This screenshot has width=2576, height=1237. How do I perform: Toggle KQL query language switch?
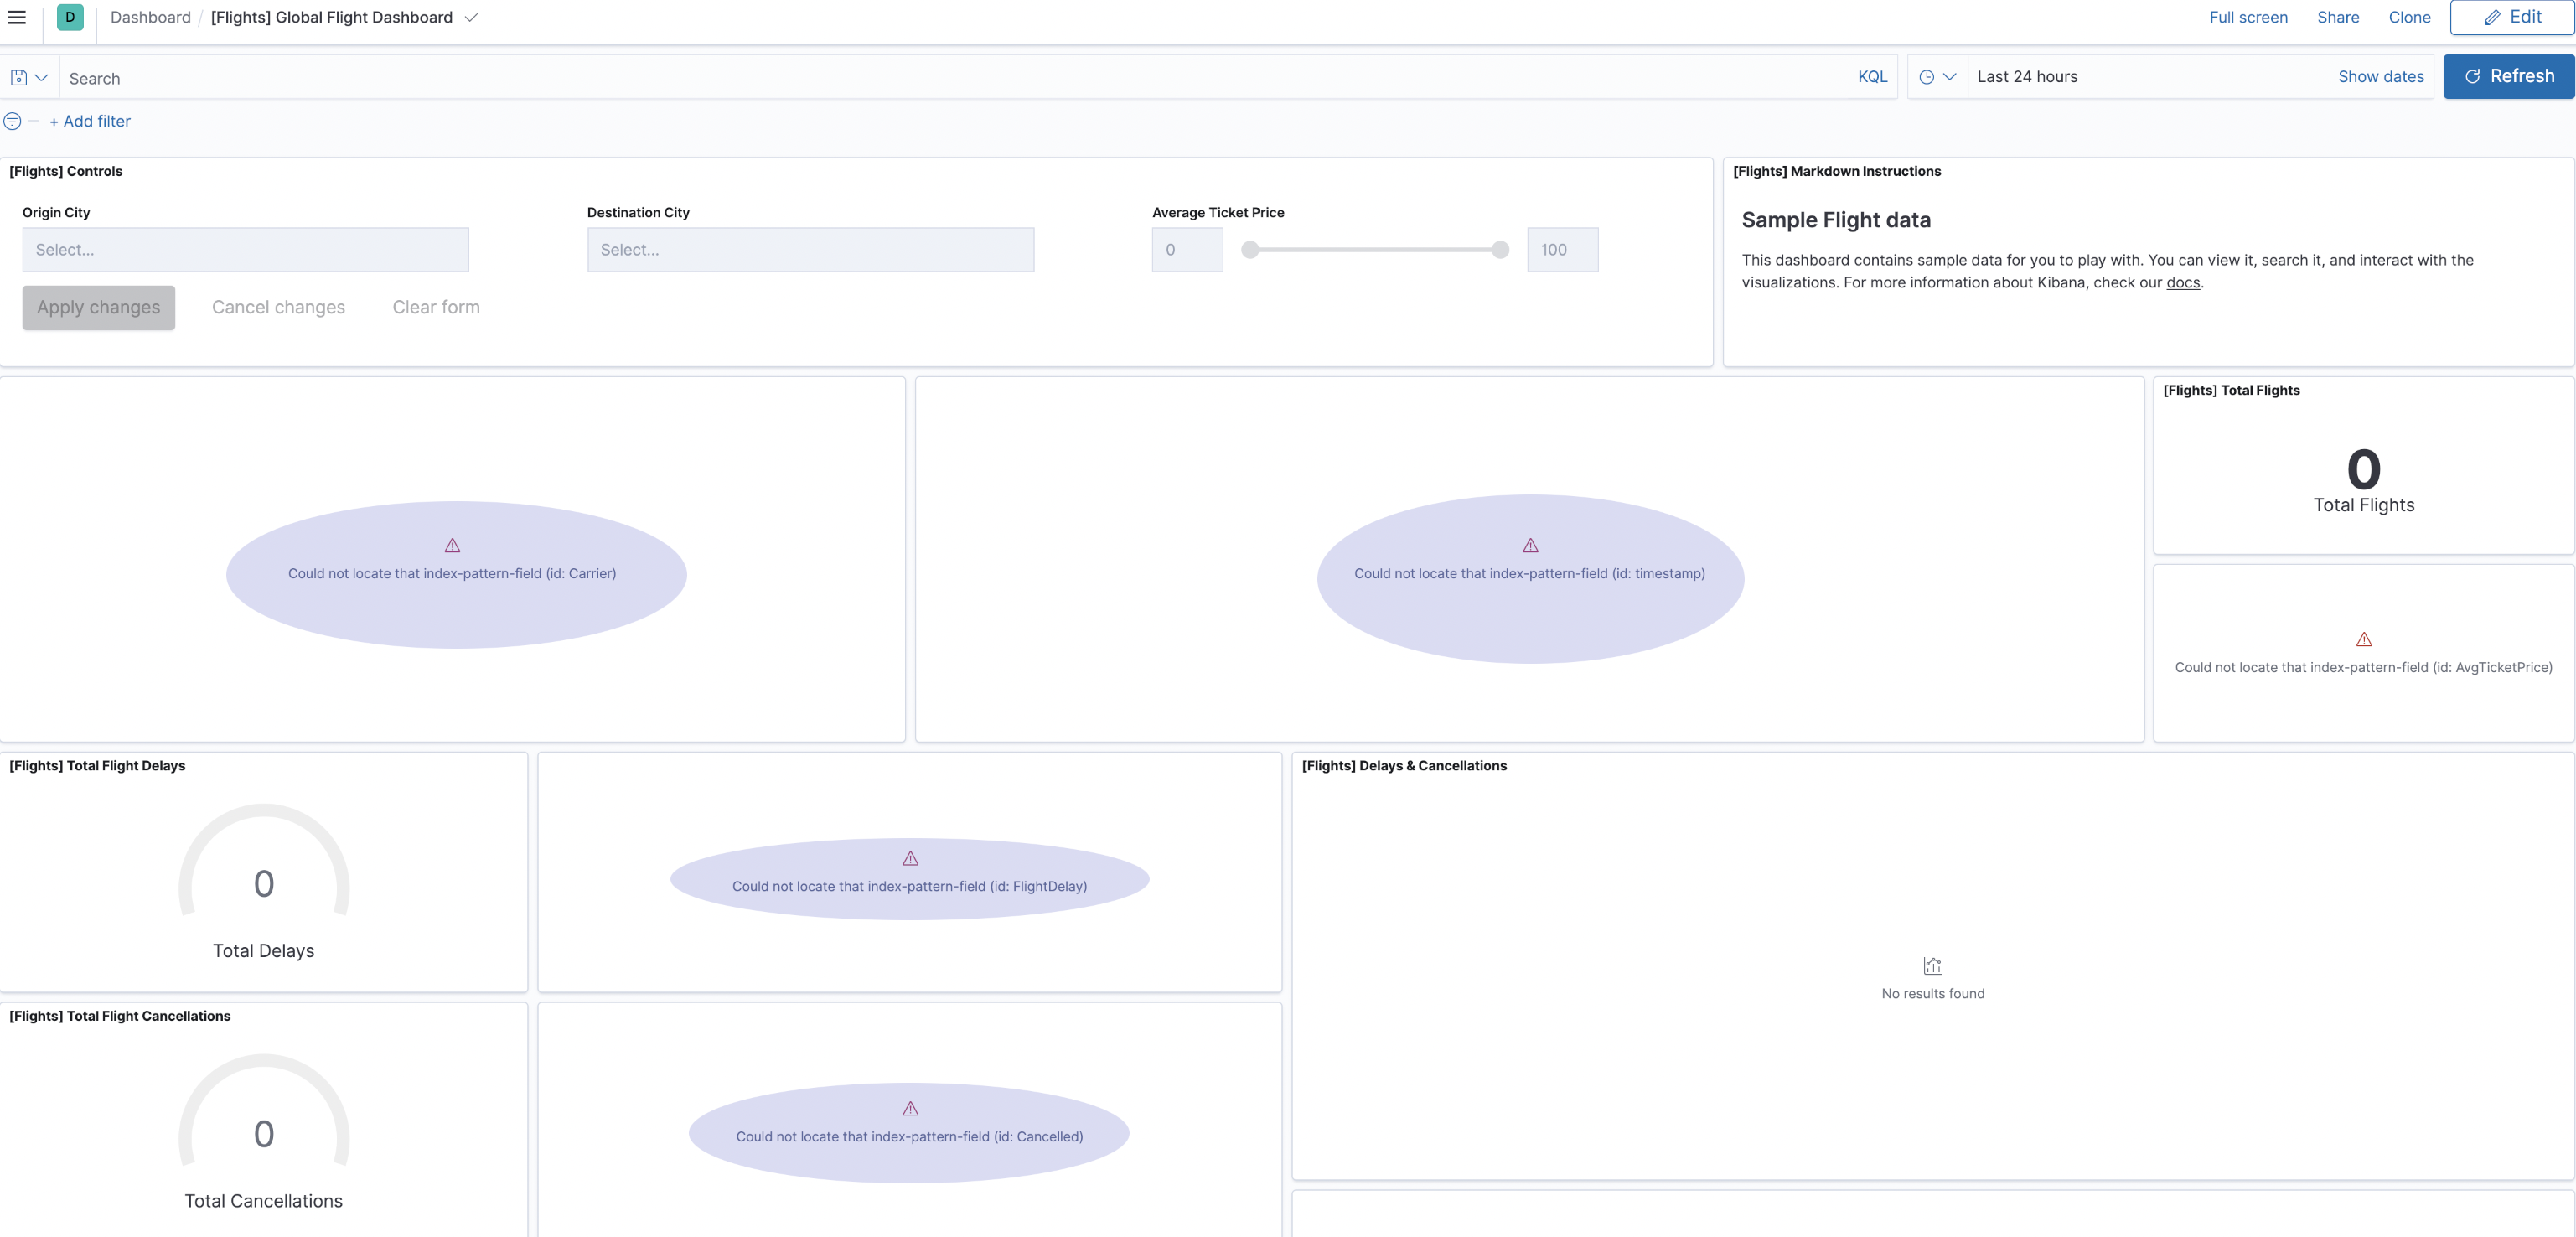click(1872, 77)
